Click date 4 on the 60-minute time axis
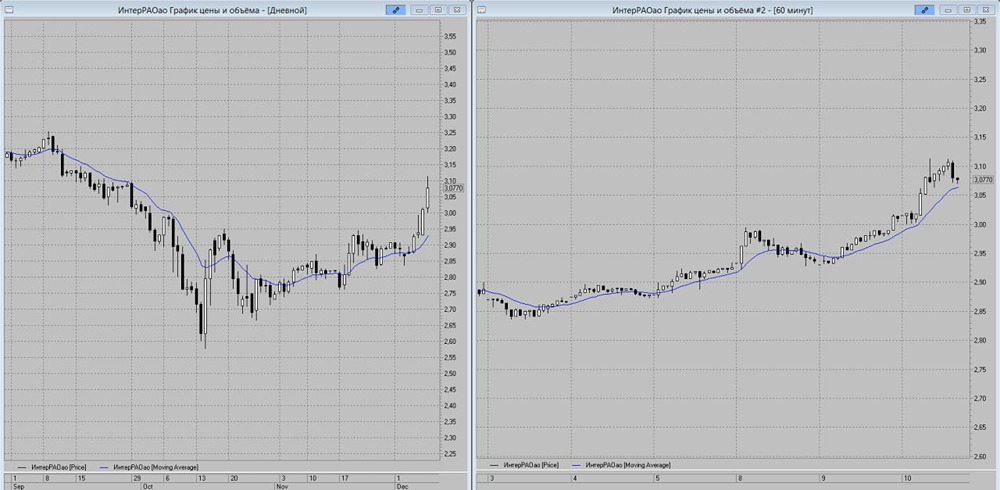This screenshot has width=1000, height=490. click(575, 478)
